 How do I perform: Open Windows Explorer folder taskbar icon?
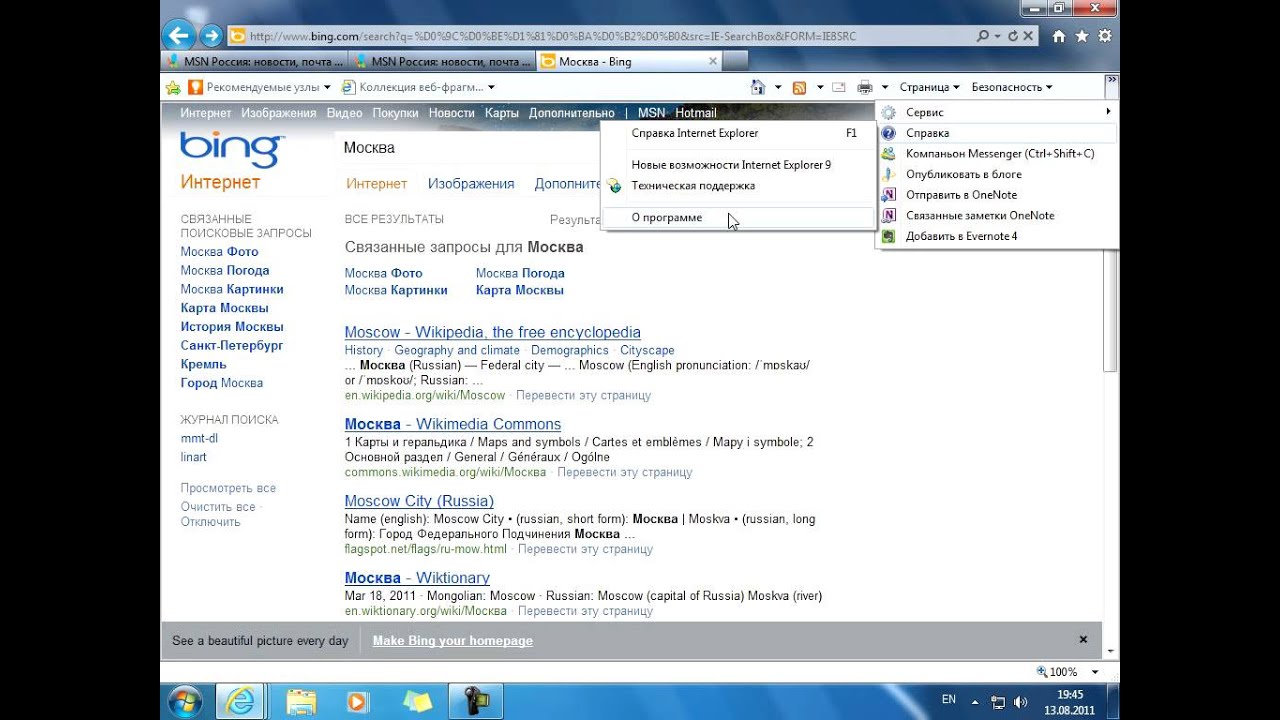[301, 701]
